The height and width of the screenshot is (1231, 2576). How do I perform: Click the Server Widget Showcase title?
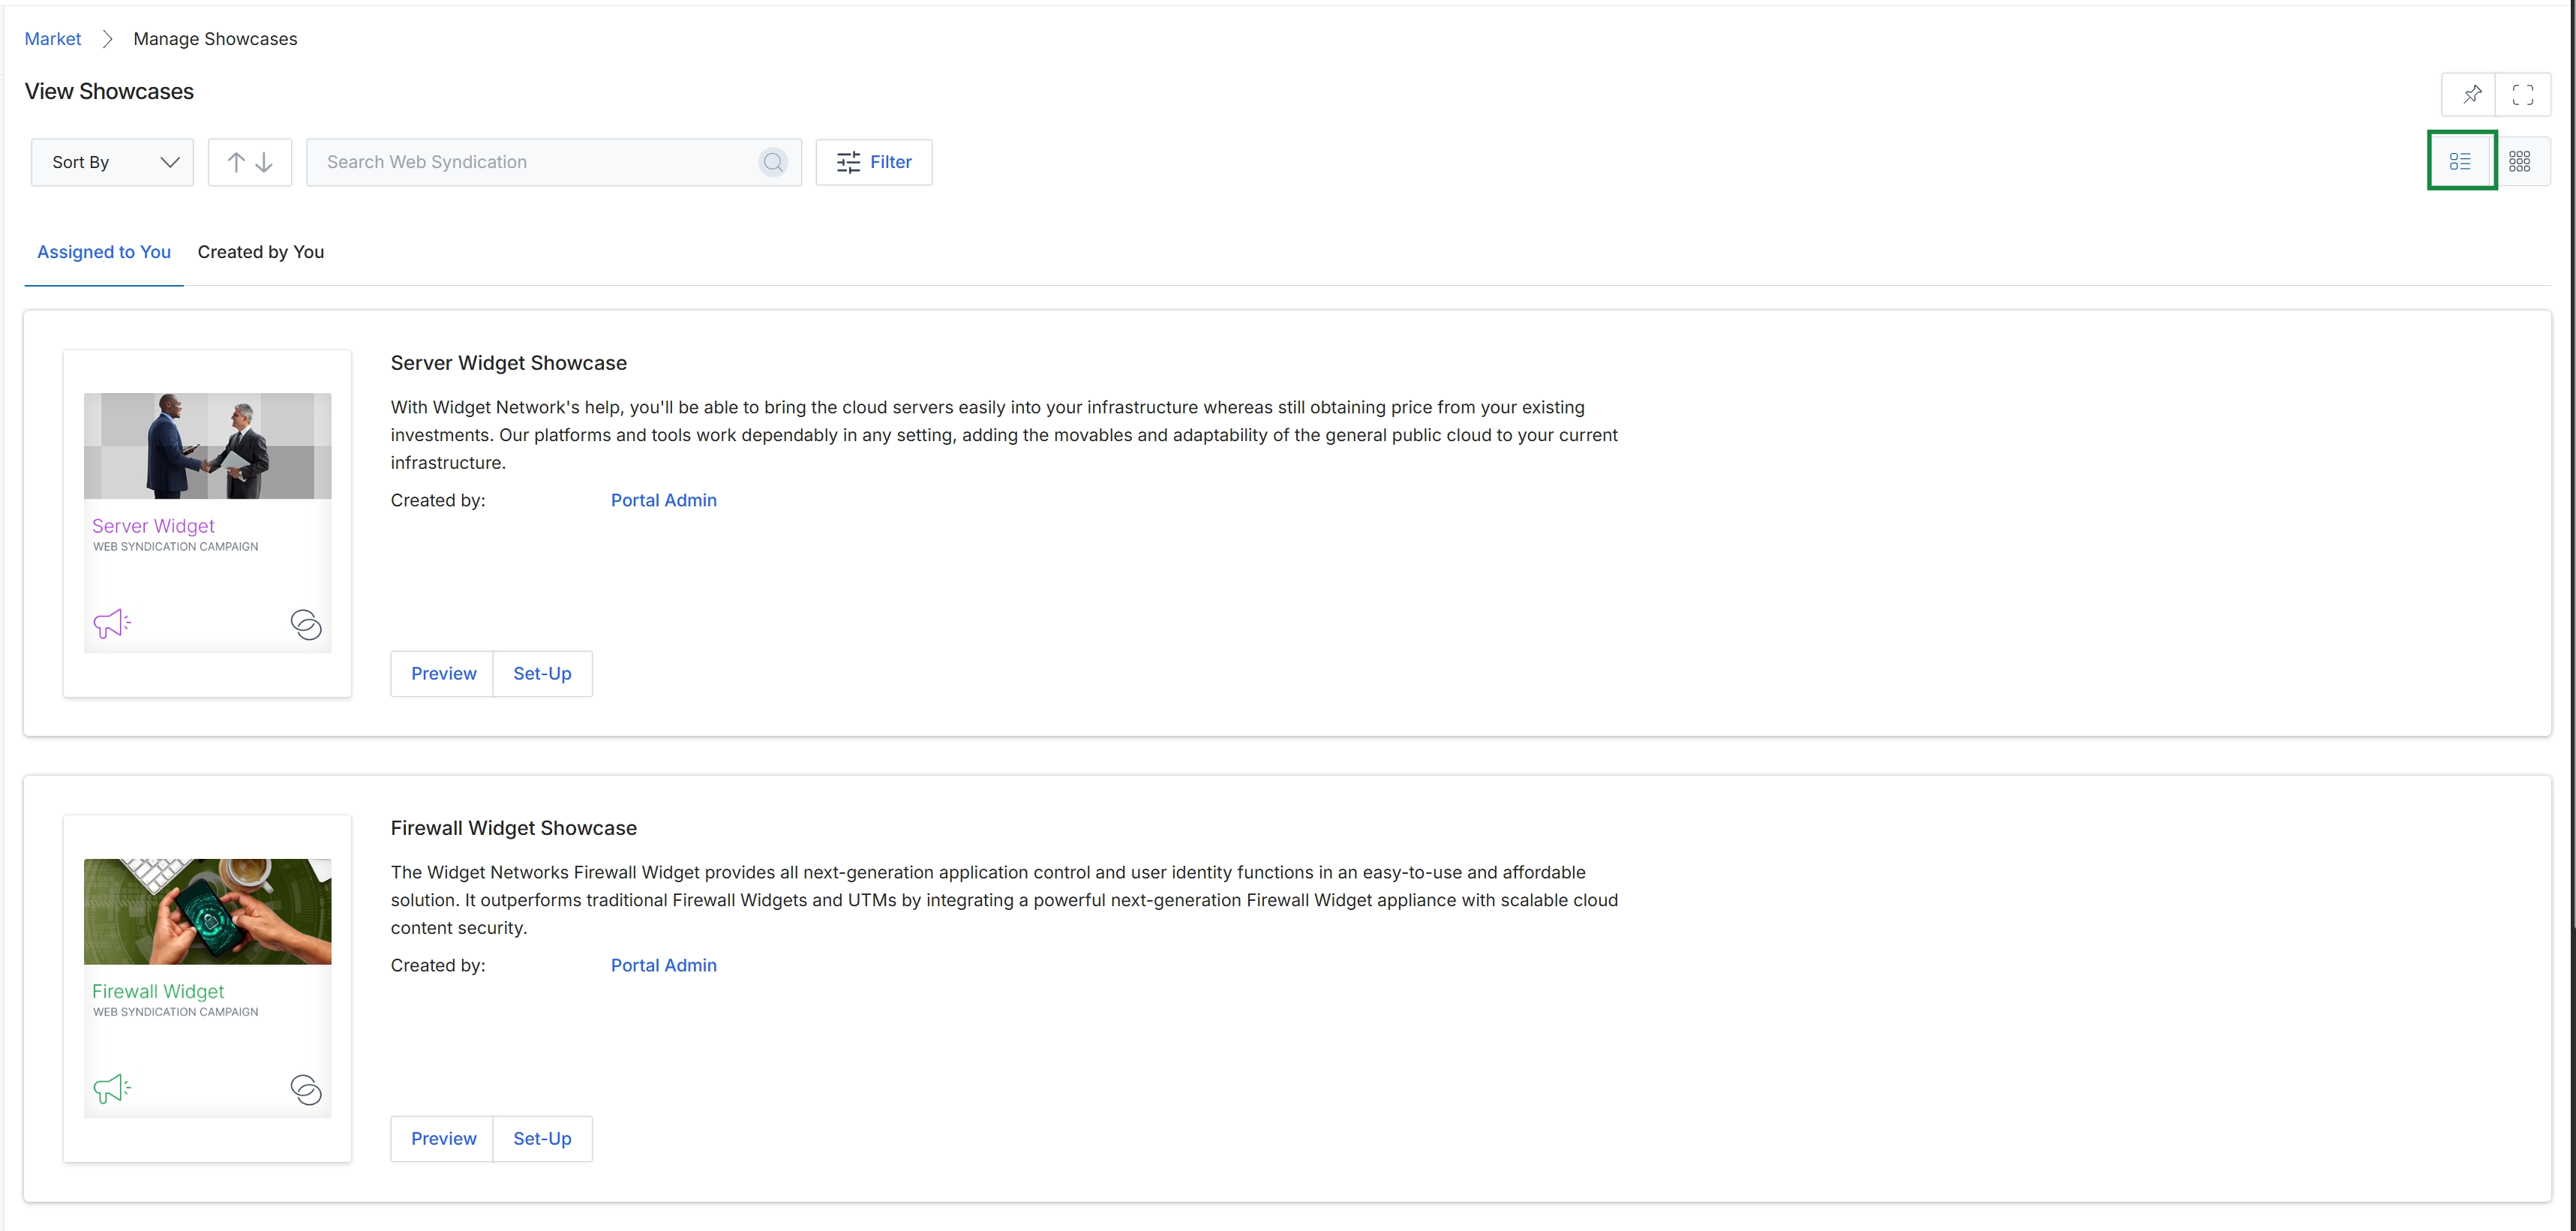pos(508,363)
